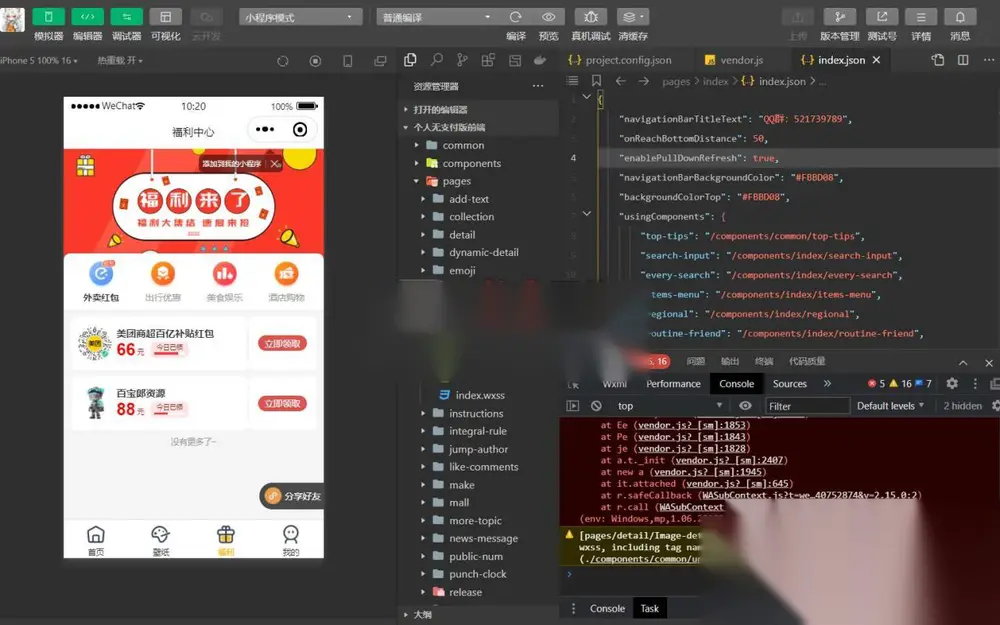
Task: Toggle the 编辑器 editor panel
Action: click(87, 17)
